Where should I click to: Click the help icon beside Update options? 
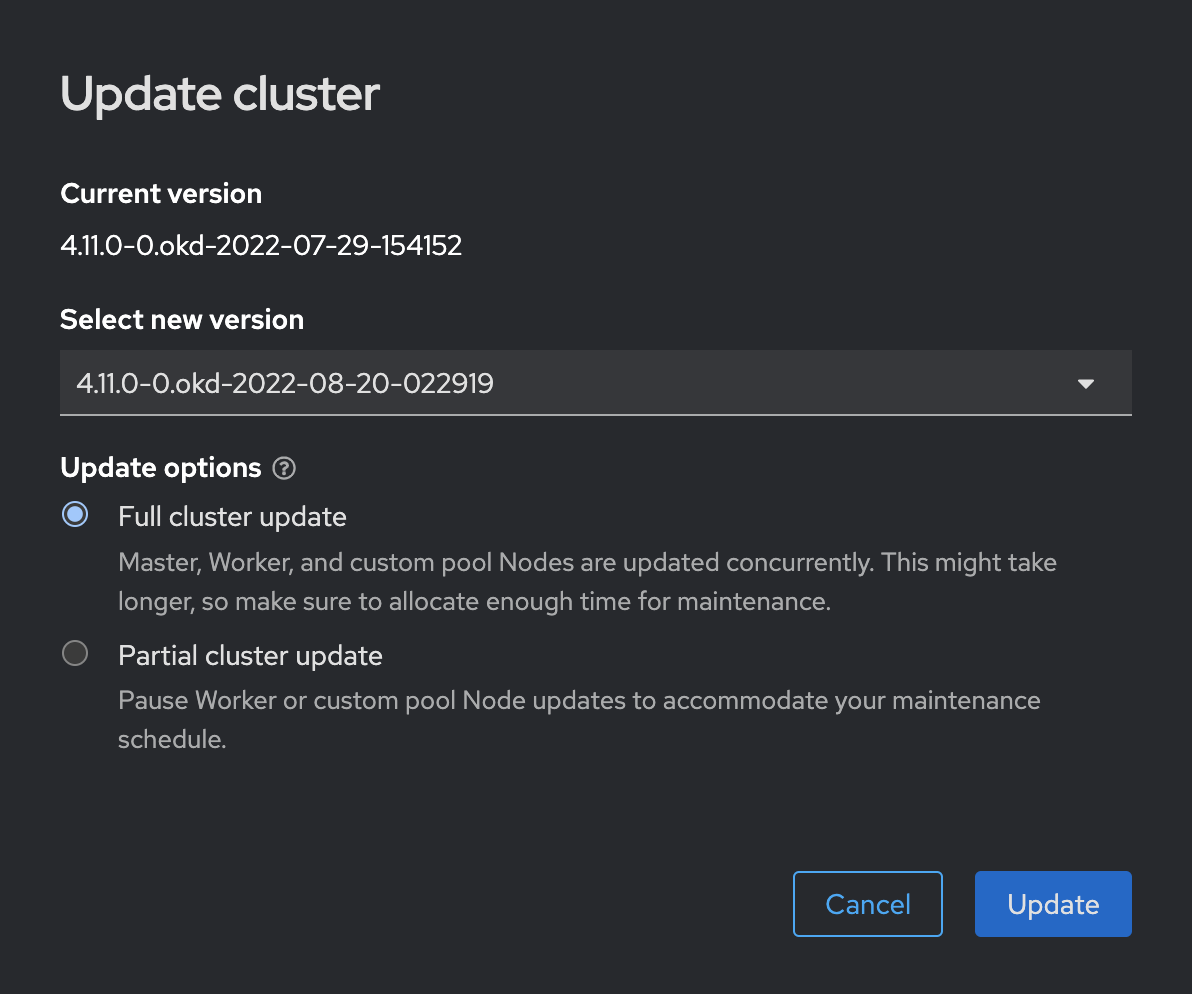(x=285, y=468)
